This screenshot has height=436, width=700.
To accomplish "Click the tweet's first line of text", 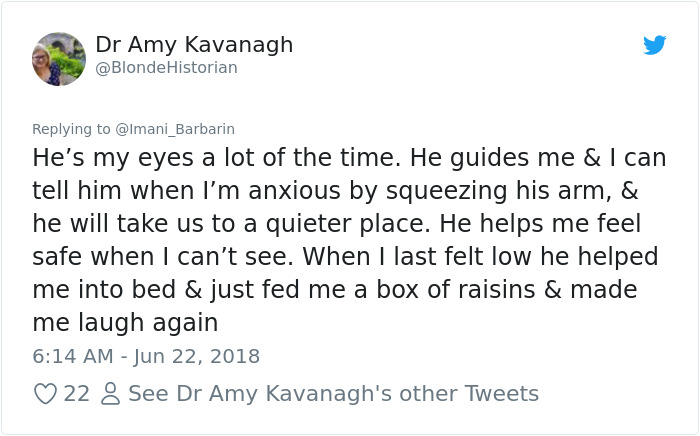I will [x=349, y=158].
